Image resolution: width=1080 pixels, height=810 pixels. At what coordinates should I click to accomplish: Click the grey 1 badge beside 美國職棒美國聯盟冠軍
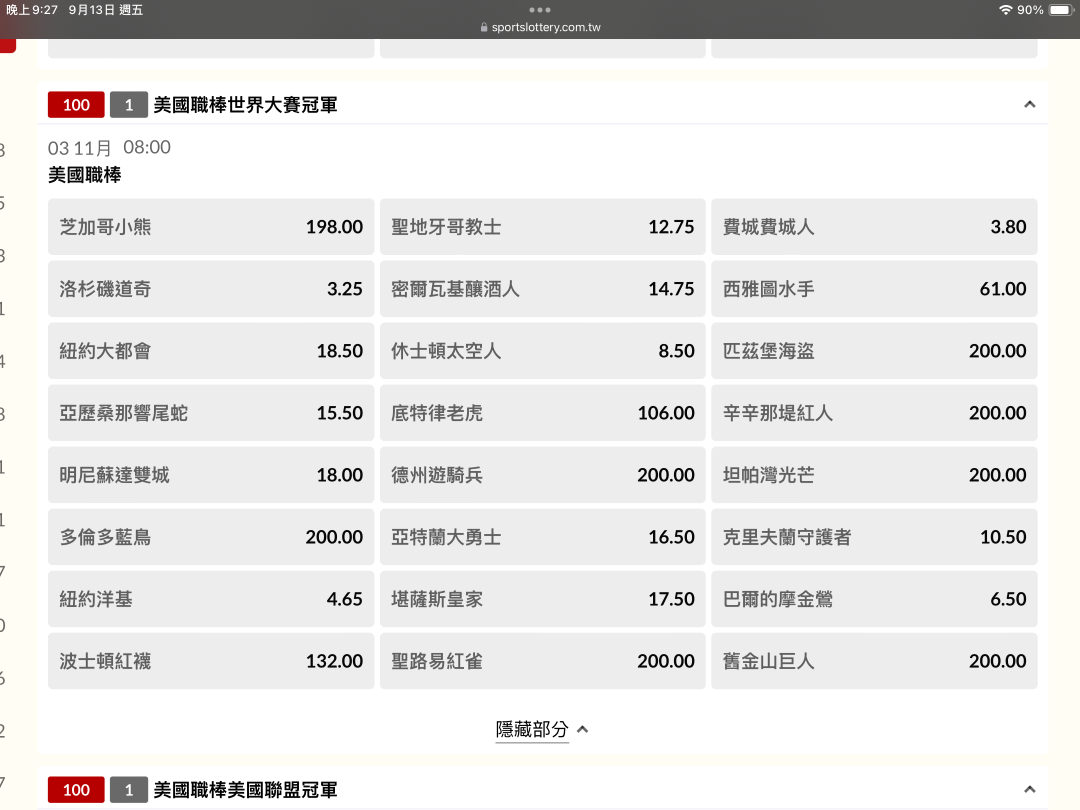click(129, 789)
